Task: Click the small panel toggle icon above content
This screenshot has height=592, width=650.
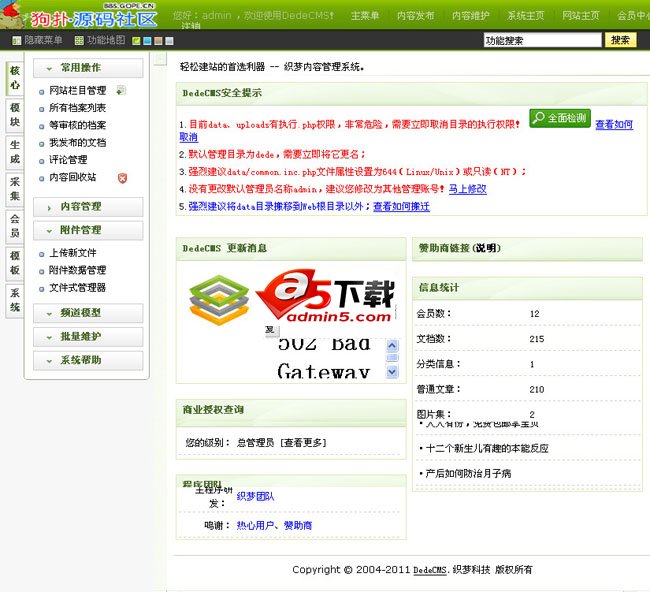Action: tap(160, 59)
